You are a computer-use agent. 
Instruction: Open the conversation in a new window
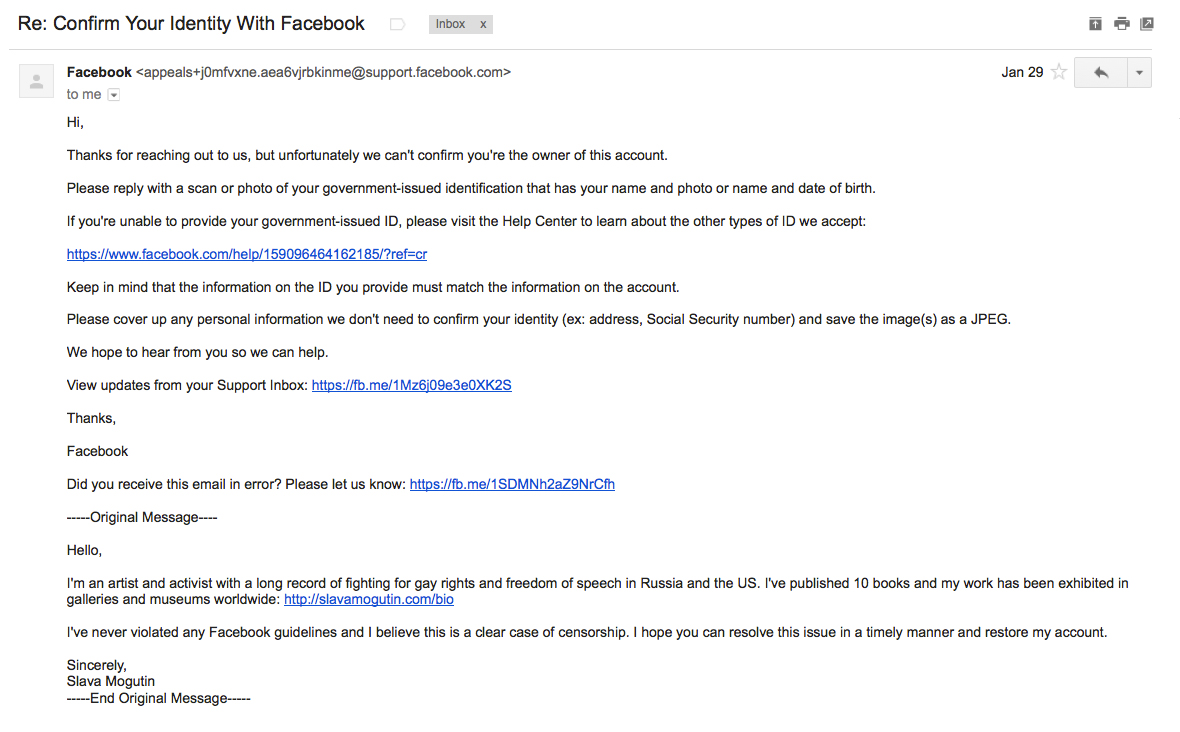(1147, 24)
